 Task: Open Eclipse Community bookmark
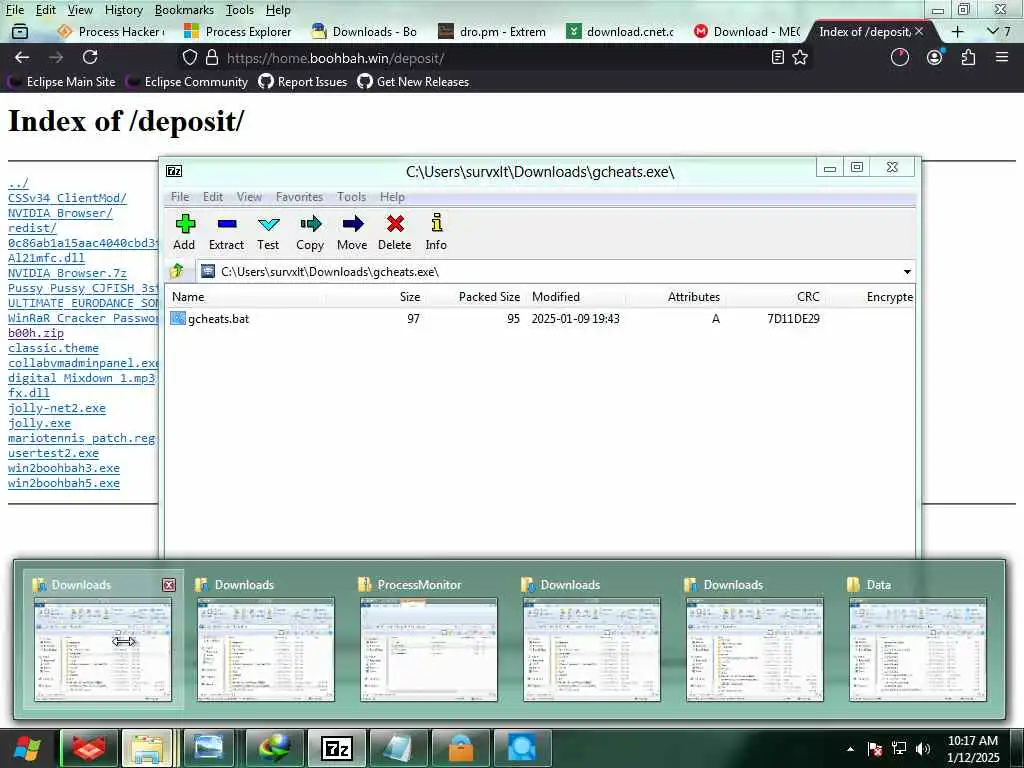coord(187,82)
